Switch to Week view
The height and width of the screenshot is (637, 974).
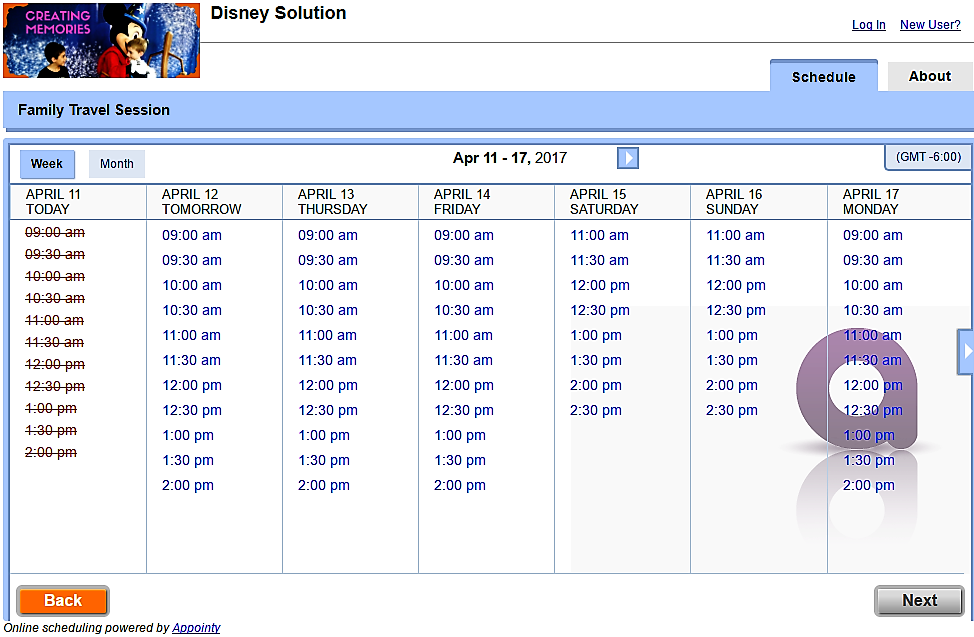[47, 164]
